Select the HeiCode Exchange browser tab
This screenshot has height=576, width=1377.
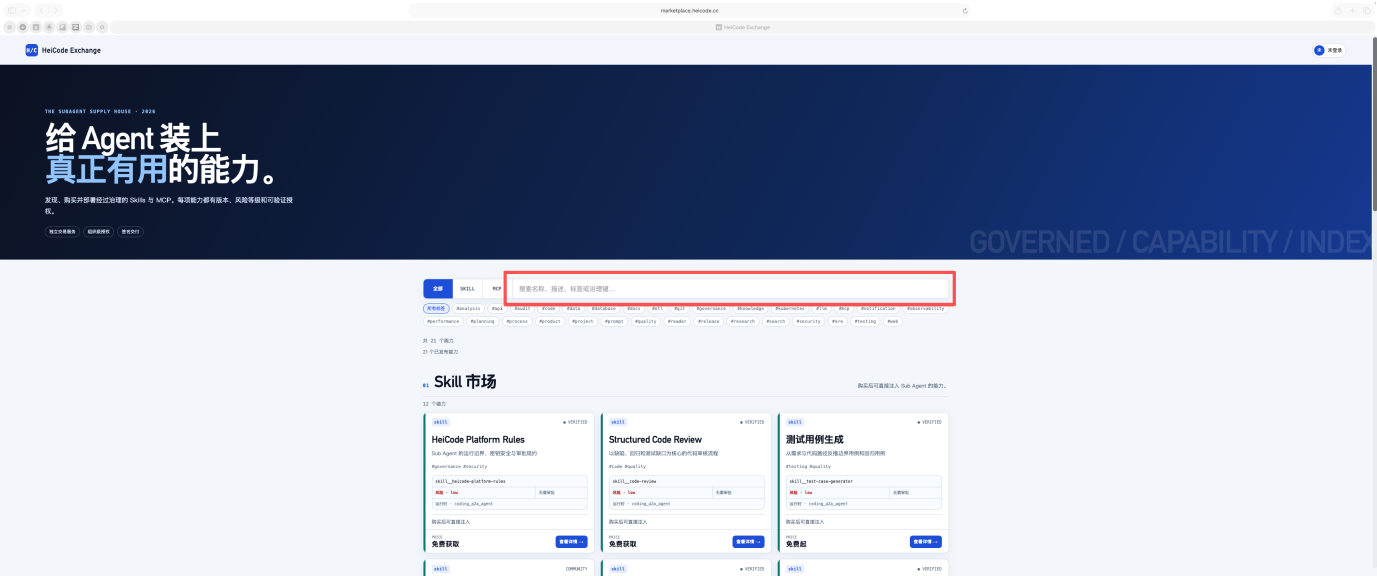[743, 27]
